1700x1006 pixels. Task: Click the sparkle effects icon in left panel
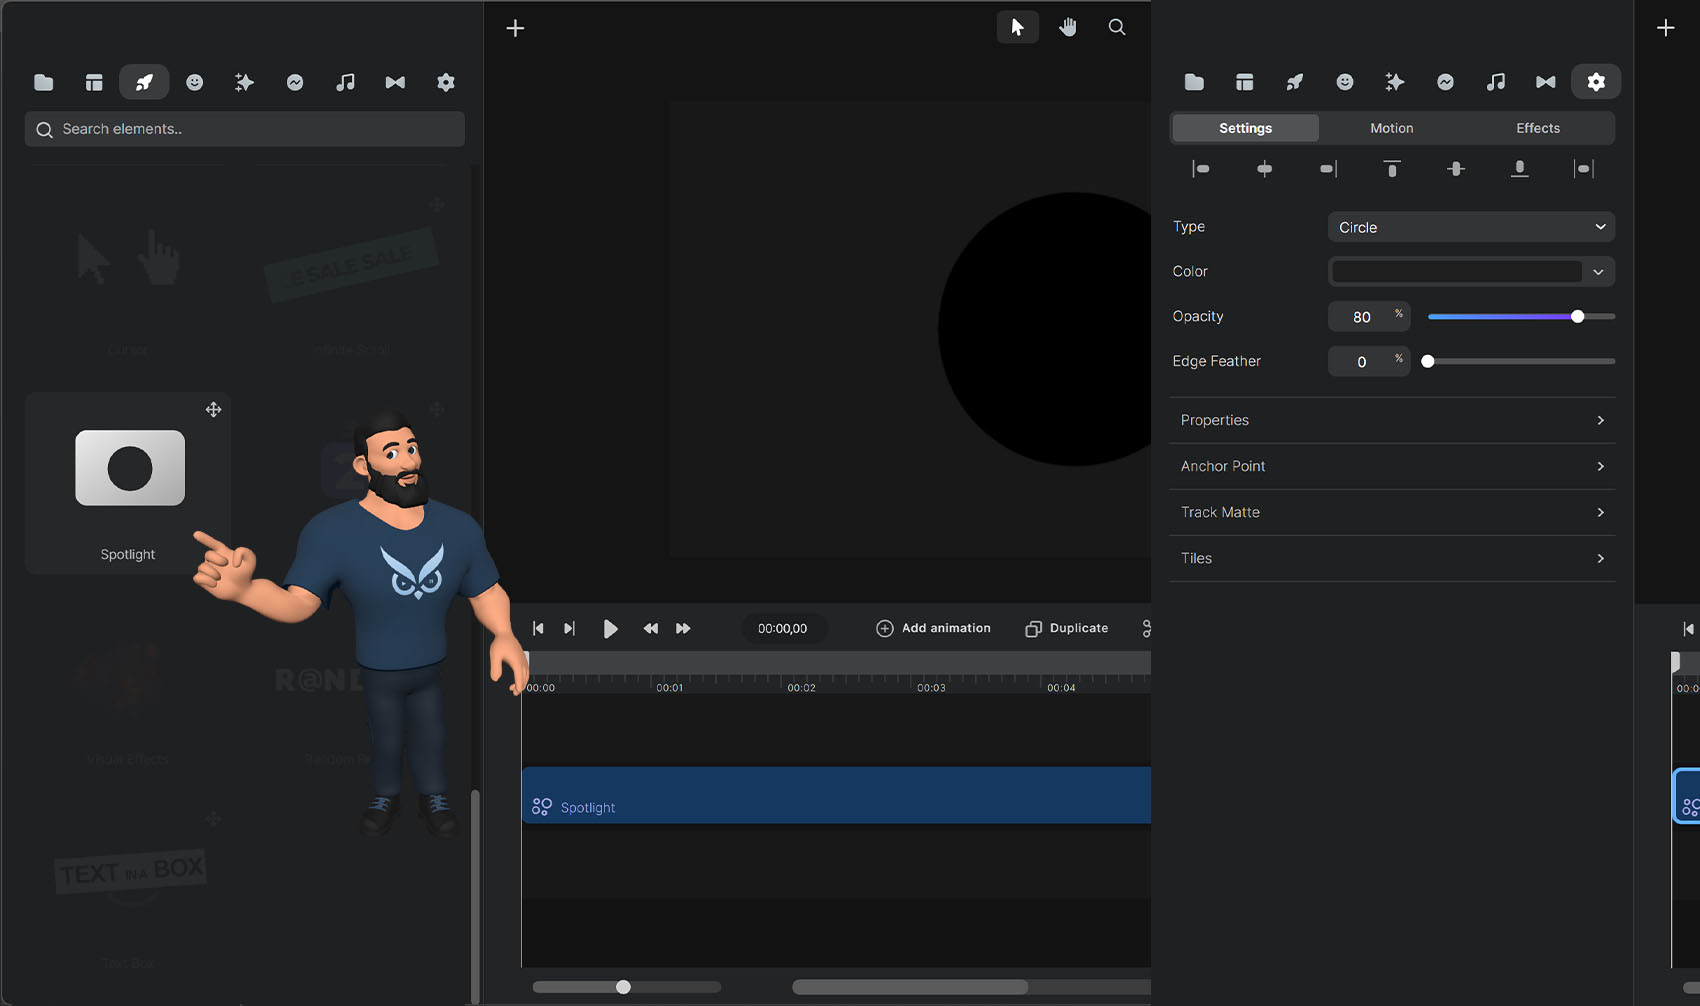[x=244, y=82]
